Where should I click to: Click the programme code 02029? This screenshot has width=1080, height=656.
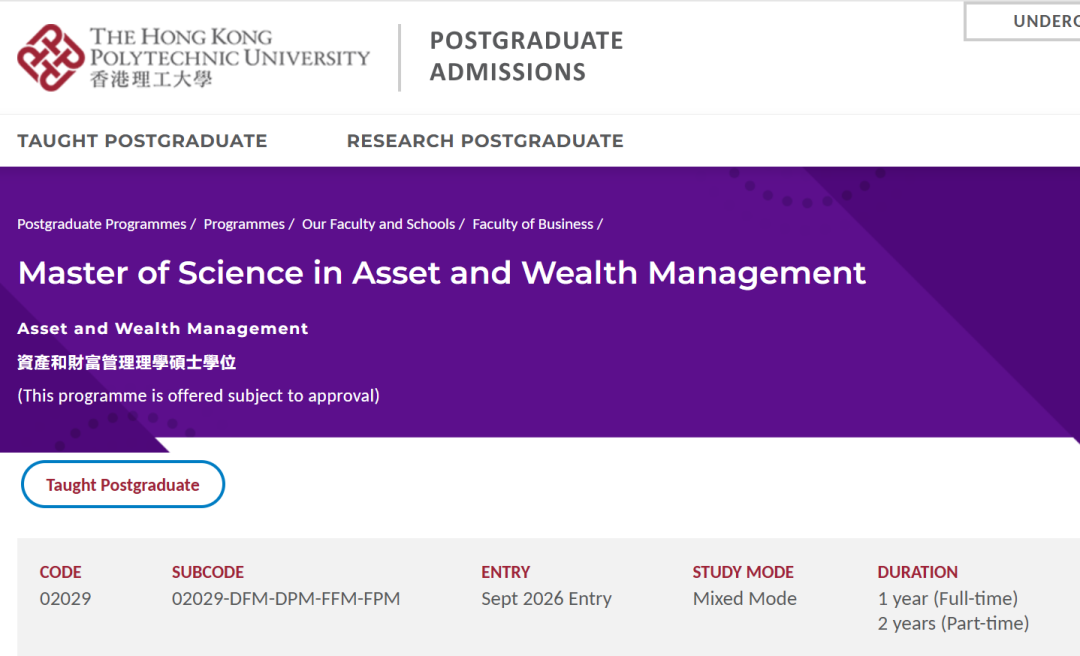point(65,599)
